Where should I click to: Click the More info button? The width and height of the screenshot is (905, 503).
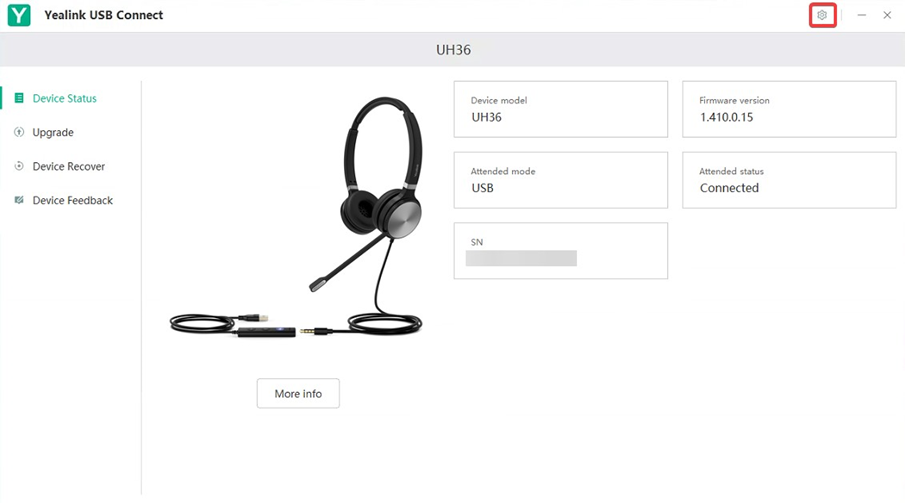pos(298,393)
